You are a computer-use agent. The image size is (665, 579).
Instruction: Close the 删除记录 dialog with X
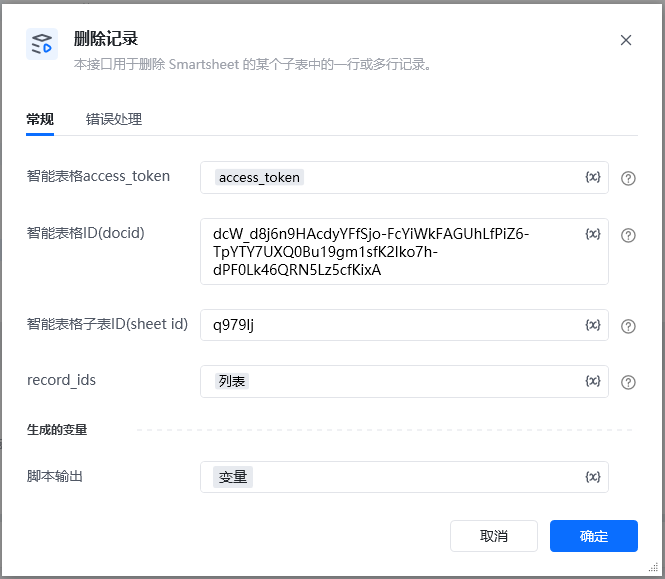coord(626,40)
